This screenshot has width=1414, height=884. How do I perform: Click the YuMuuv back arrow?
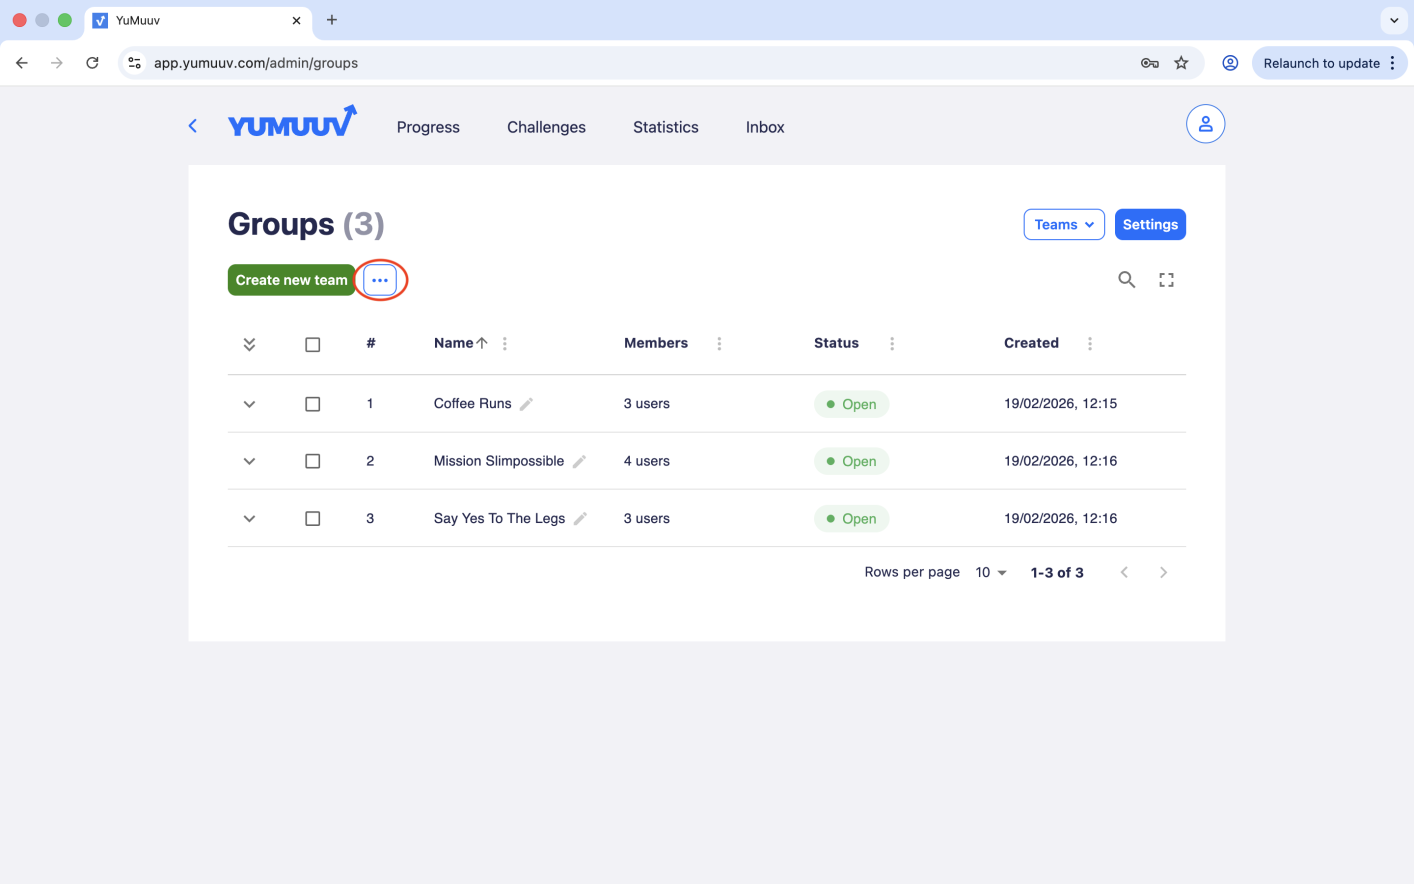coord(193,126)
